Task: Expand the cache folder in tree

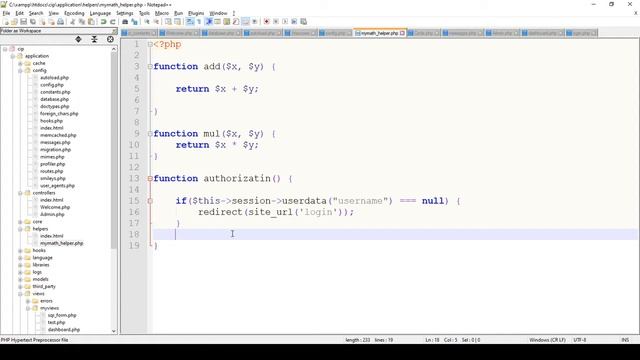Action: click(20, 63)
